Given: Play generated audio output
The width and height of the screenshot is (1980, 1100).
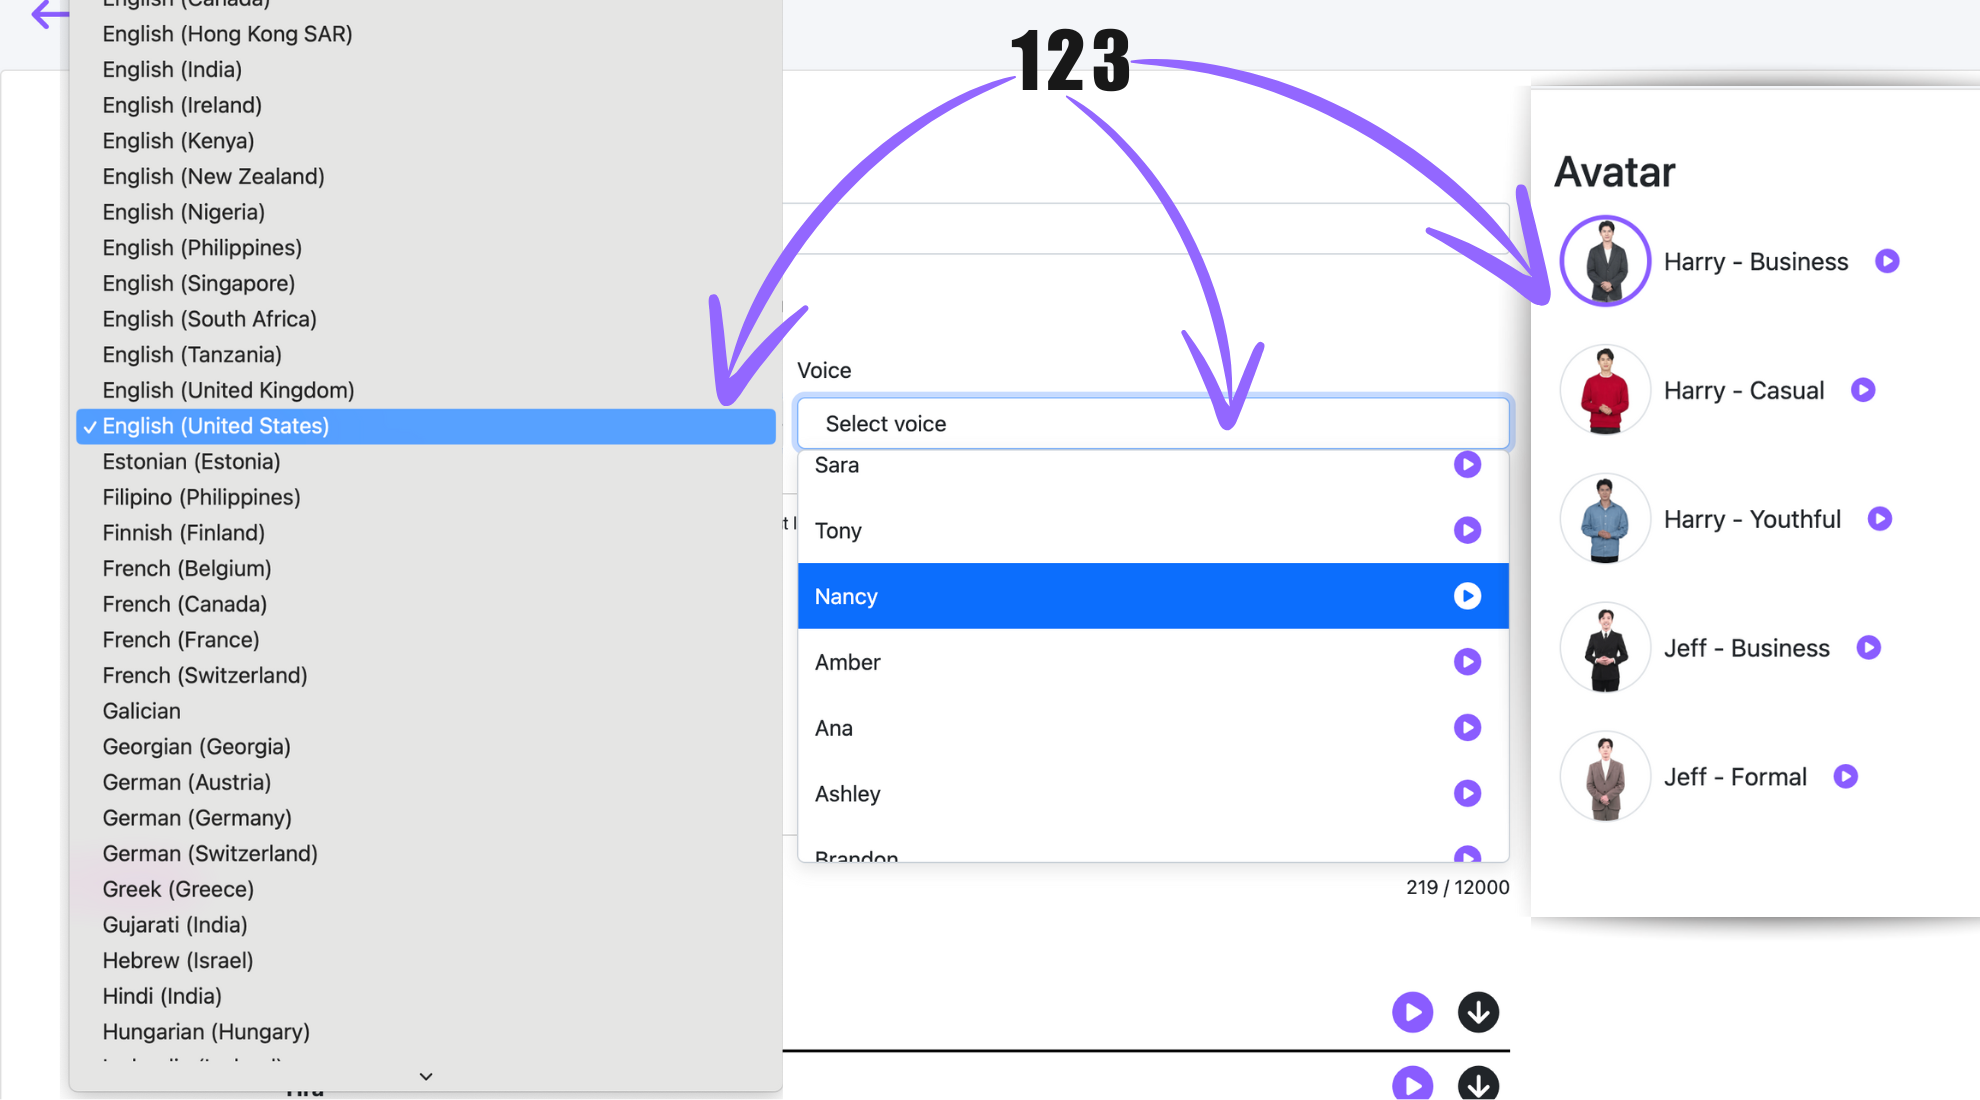Looking at the screenshot, I should 1414,1012.
